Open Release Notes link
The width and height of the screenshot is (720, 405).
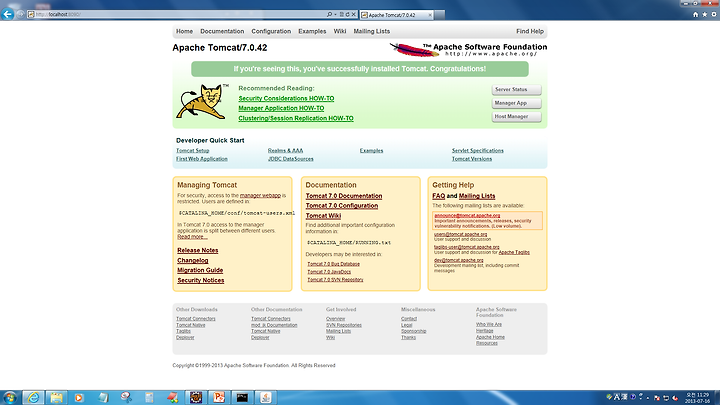(x=197, y=250)
